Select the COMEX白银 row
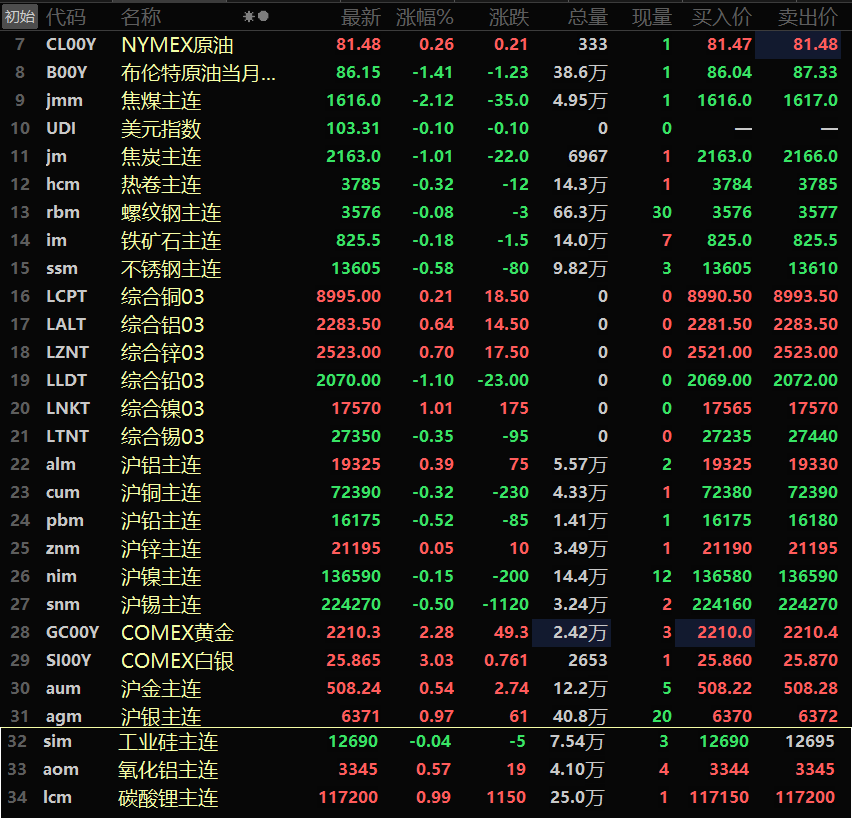The image size is (852, 818). 178,661
